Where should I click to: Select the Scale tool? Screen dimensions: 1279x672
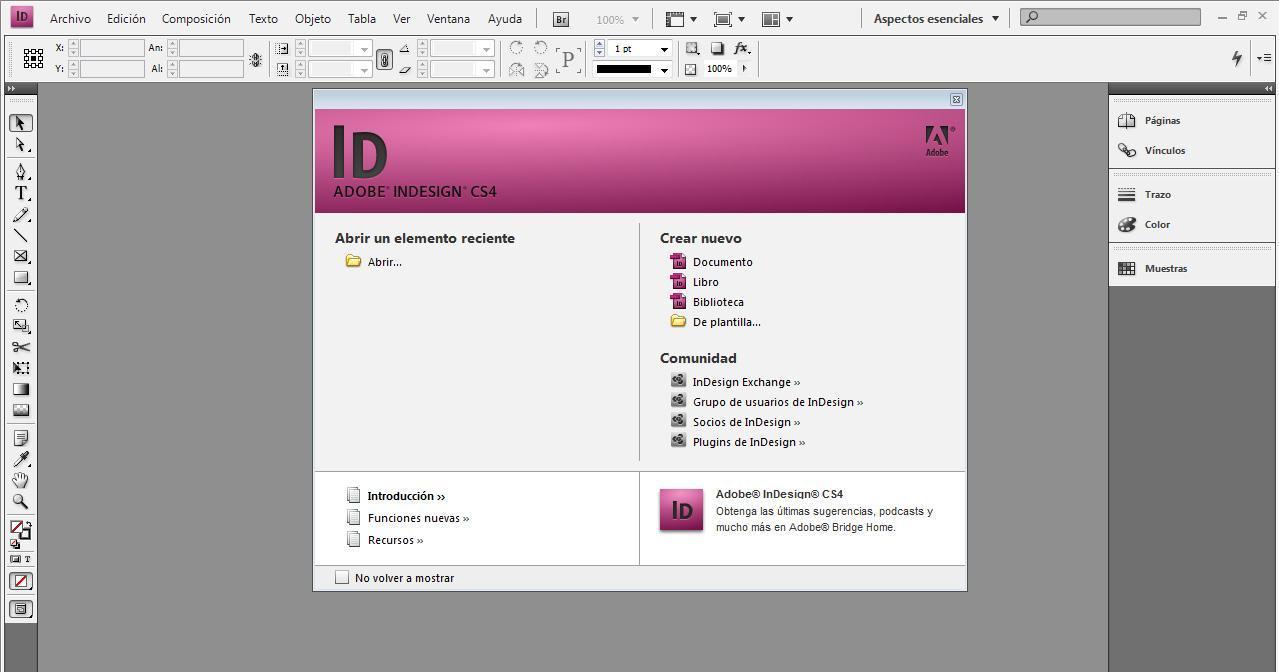click(x=20, y=326)
